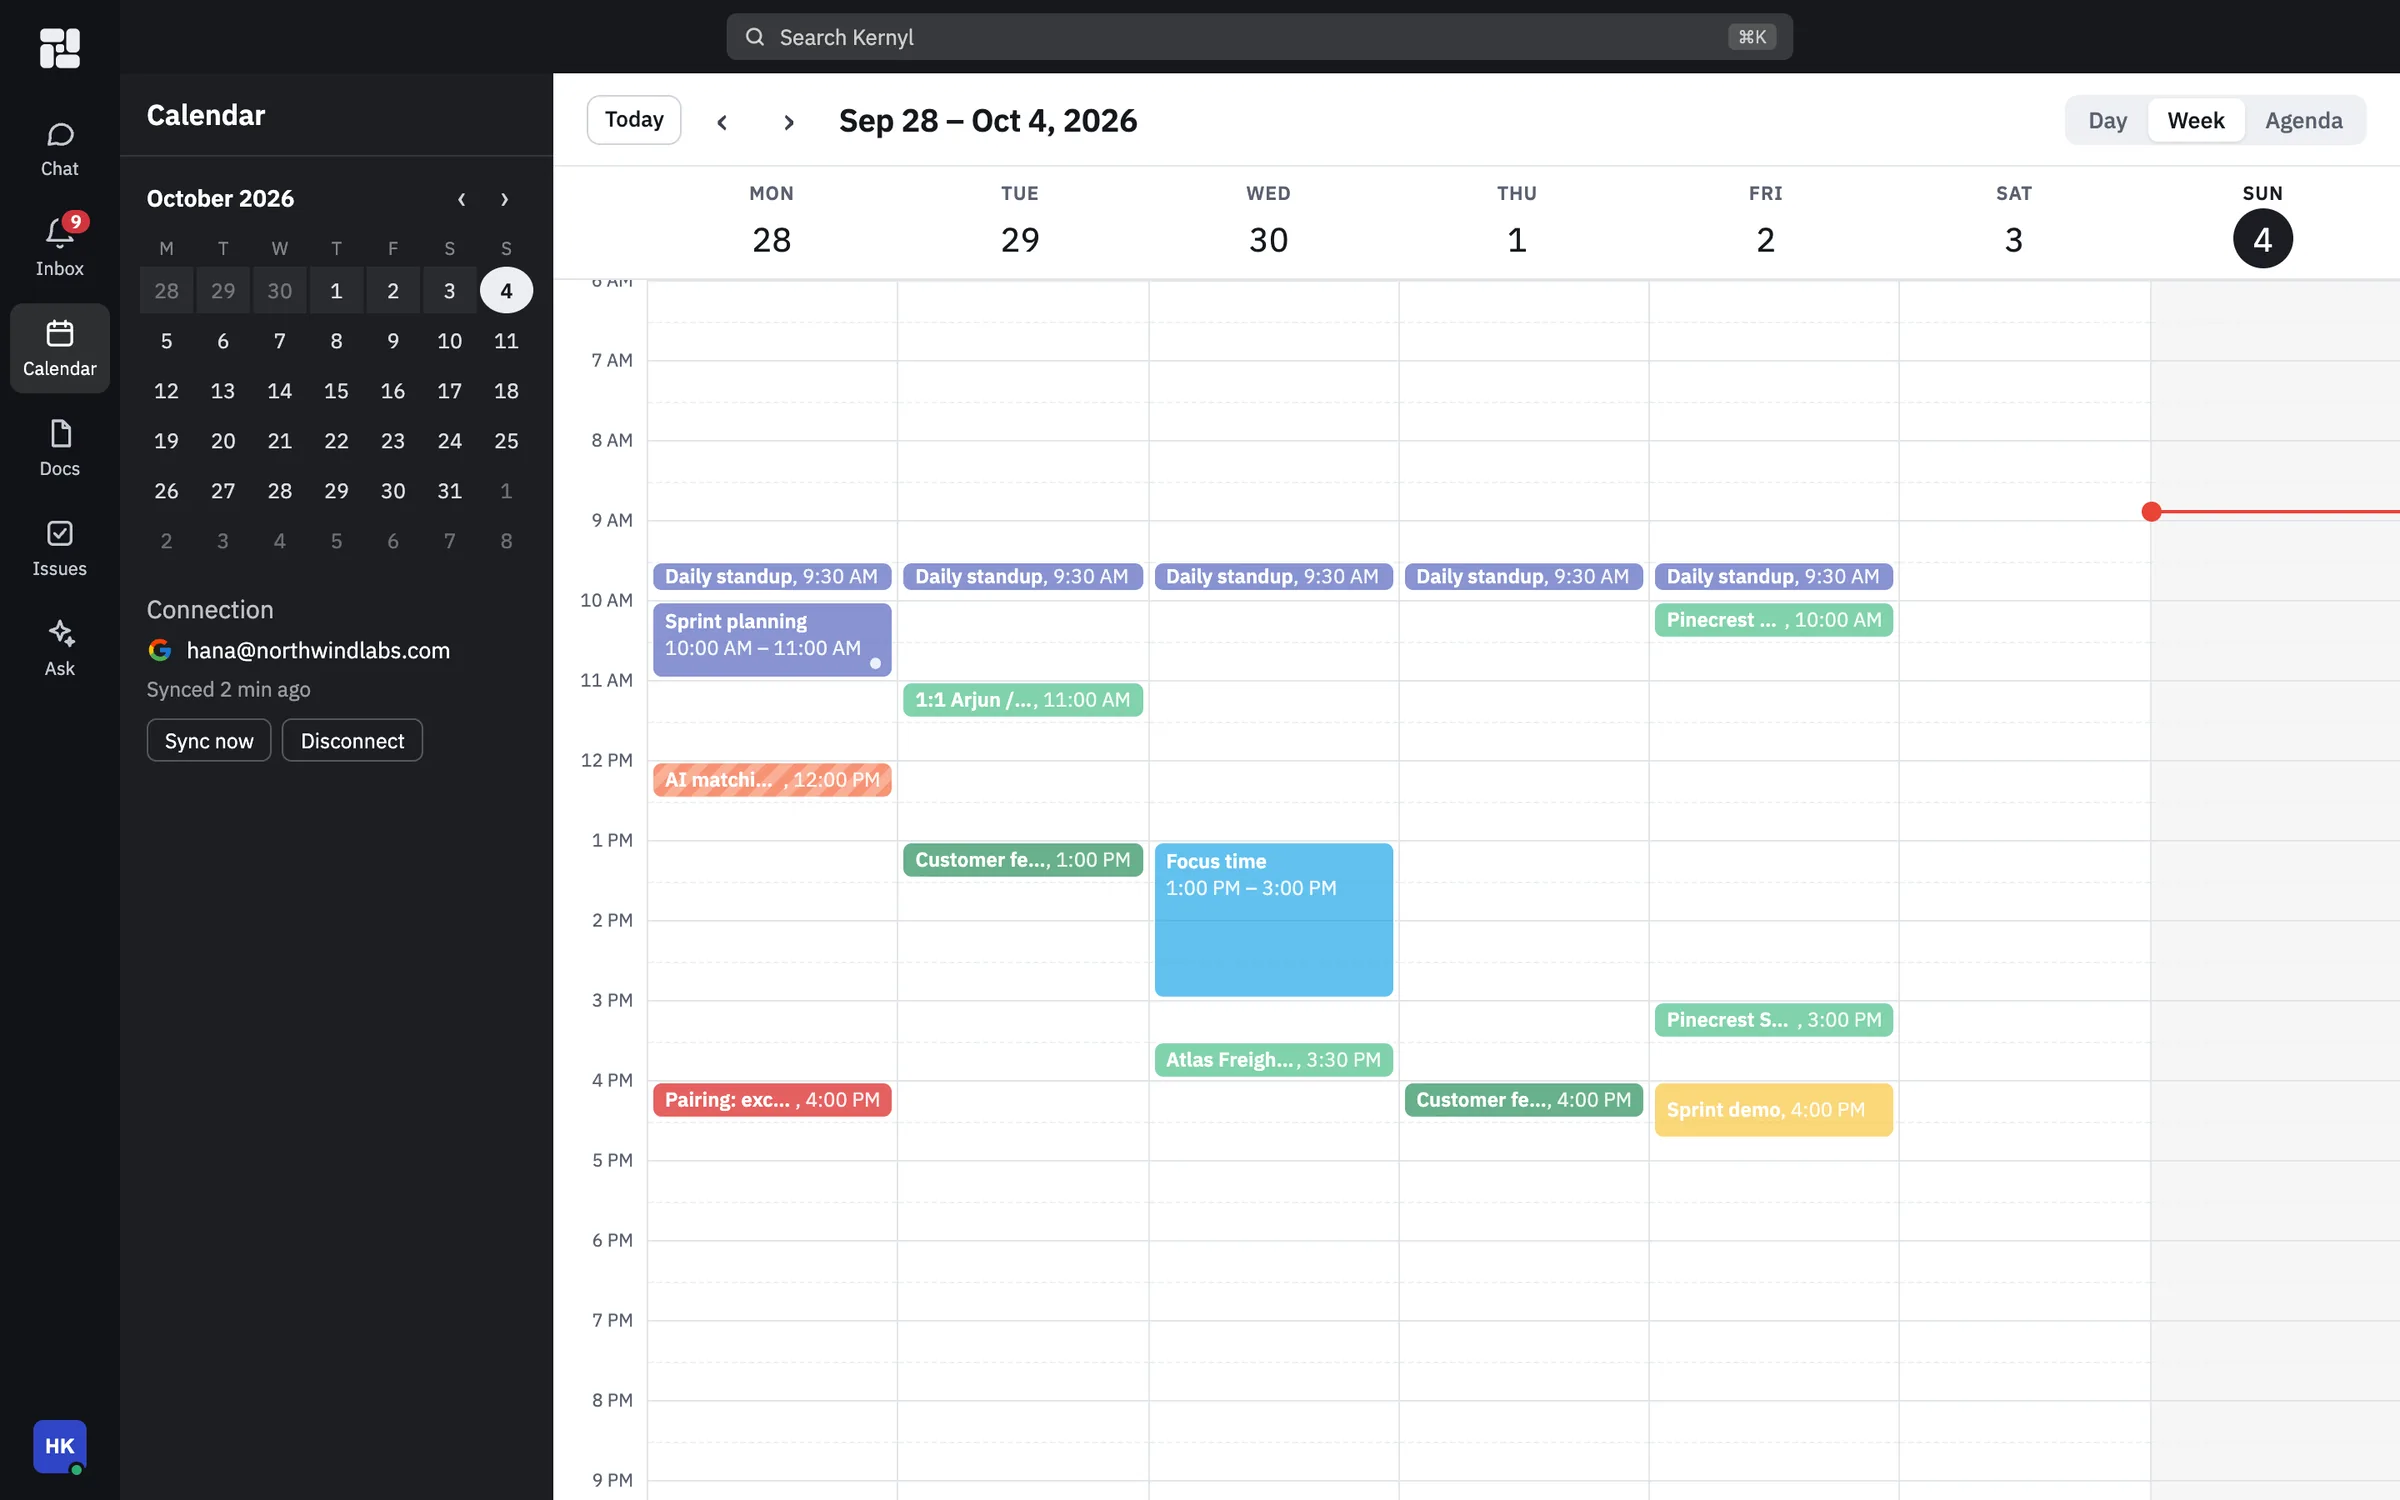Screen dimensions: 2400x1500
Task: Go to next month in mini calendar
Action: pyautogui.click(x=504, y=199)
